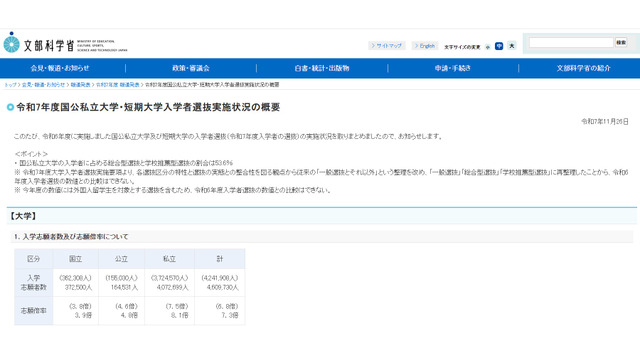Image resolution: width=640 pixels, height=360 pixels.
Task: Click the 志願倍率 cell in 公立 column
Action: click(x=121, y=311)
